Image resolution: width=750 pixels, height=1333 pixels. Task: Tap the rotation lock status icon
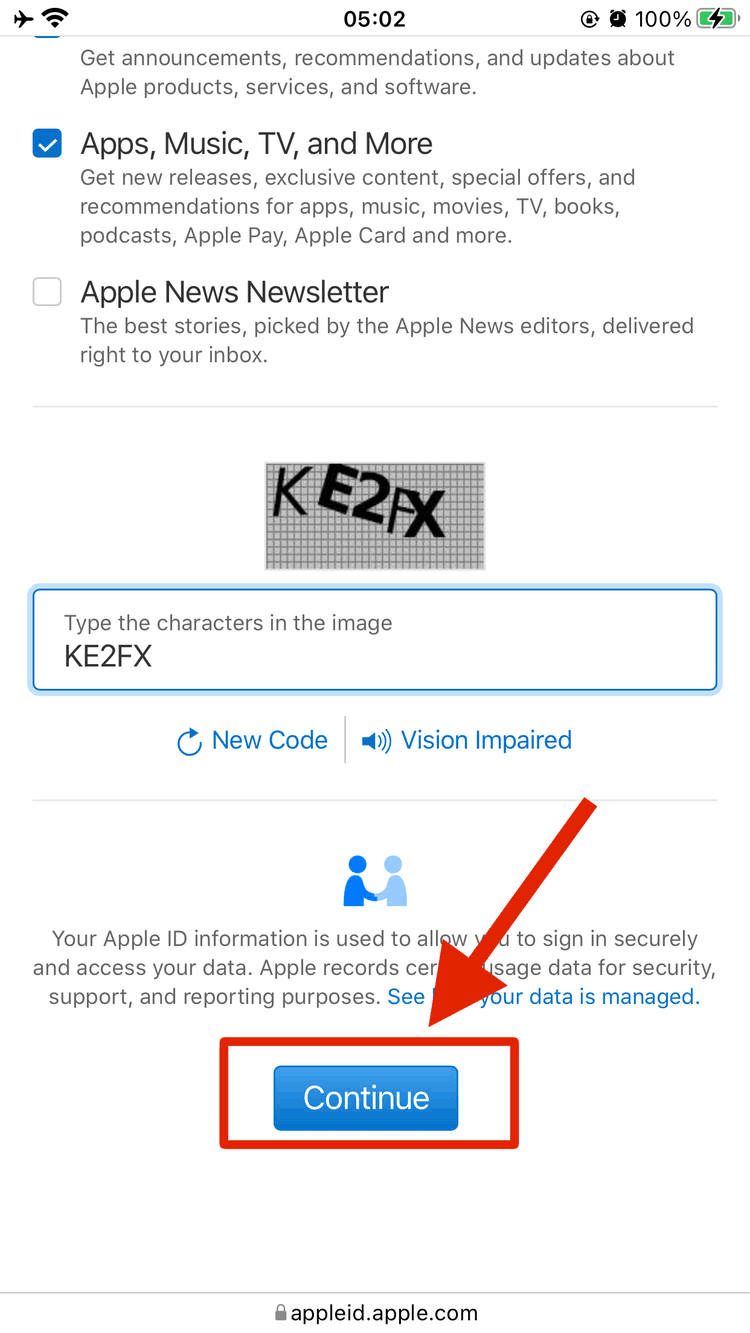(x=589, y=18)
